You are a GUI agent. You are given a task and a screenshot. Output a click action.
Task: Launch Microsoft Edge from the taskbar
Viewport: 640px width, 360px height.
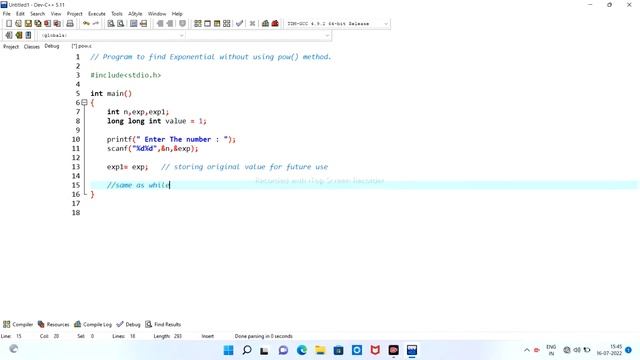[x=302, y=350]
